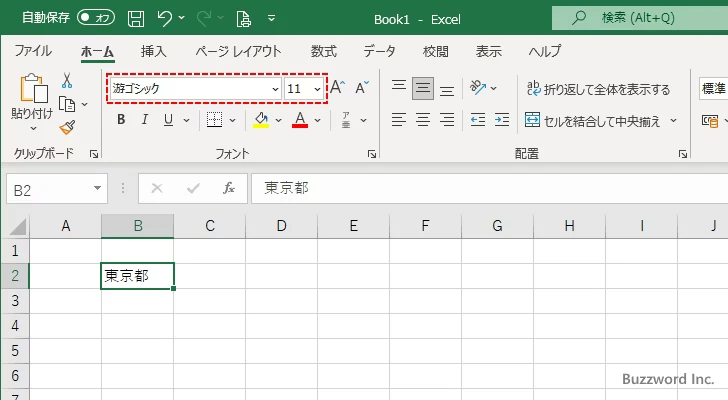The width and height of the screenshot is (728, 400).
Task: Increase font size with larger A
Action: (x=338, y=87)
